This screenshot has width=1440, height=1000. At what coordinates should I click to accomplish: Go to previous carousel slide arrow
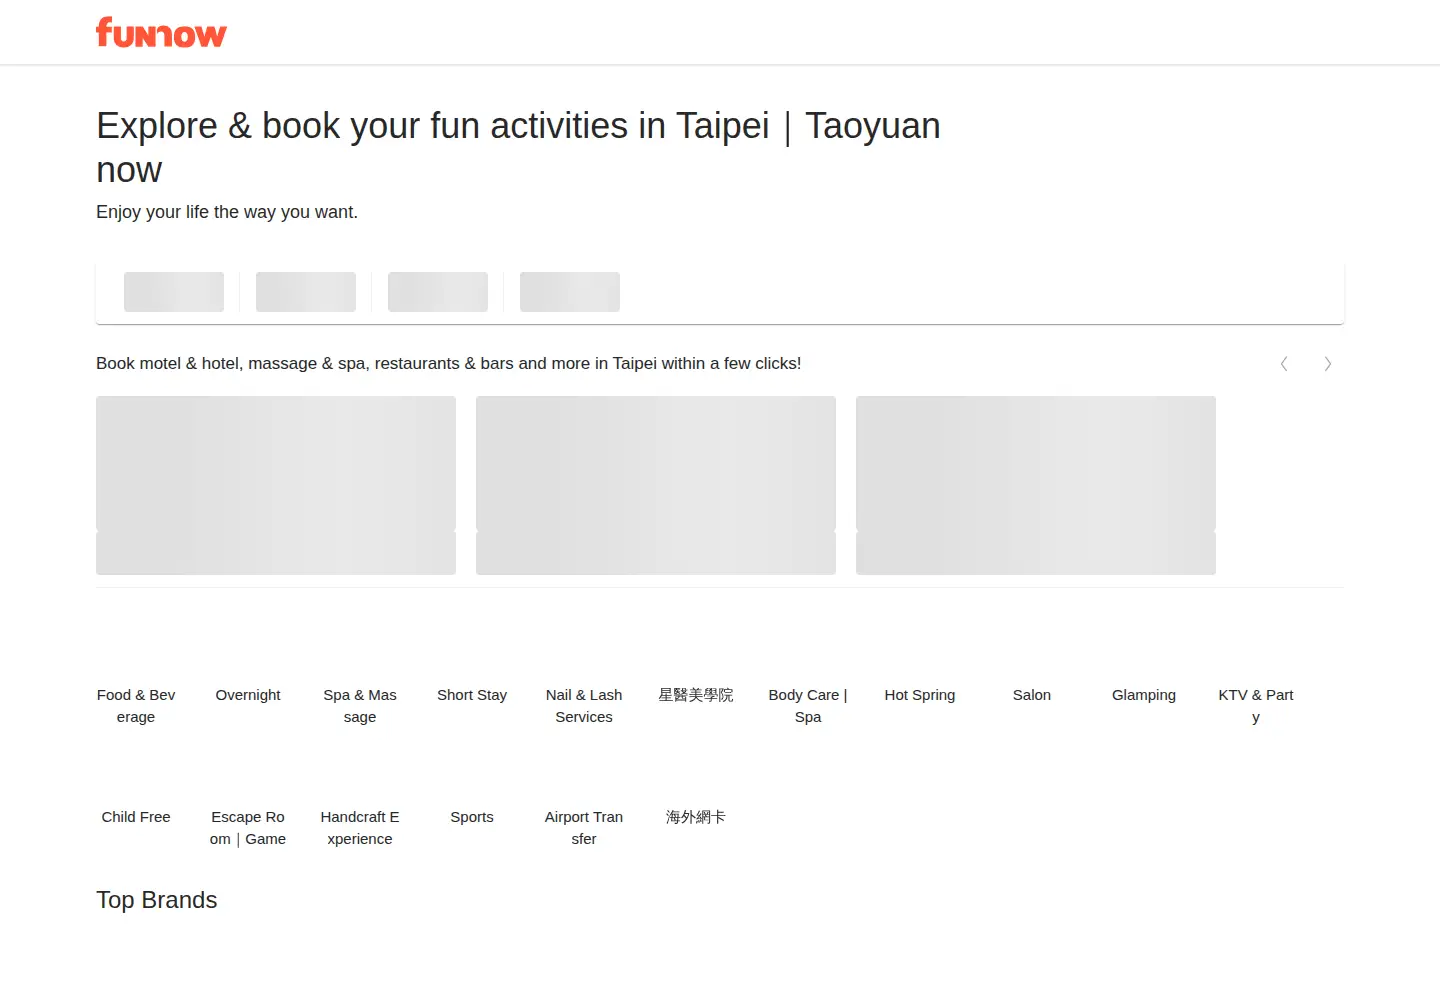click(x=1284, y=364)
